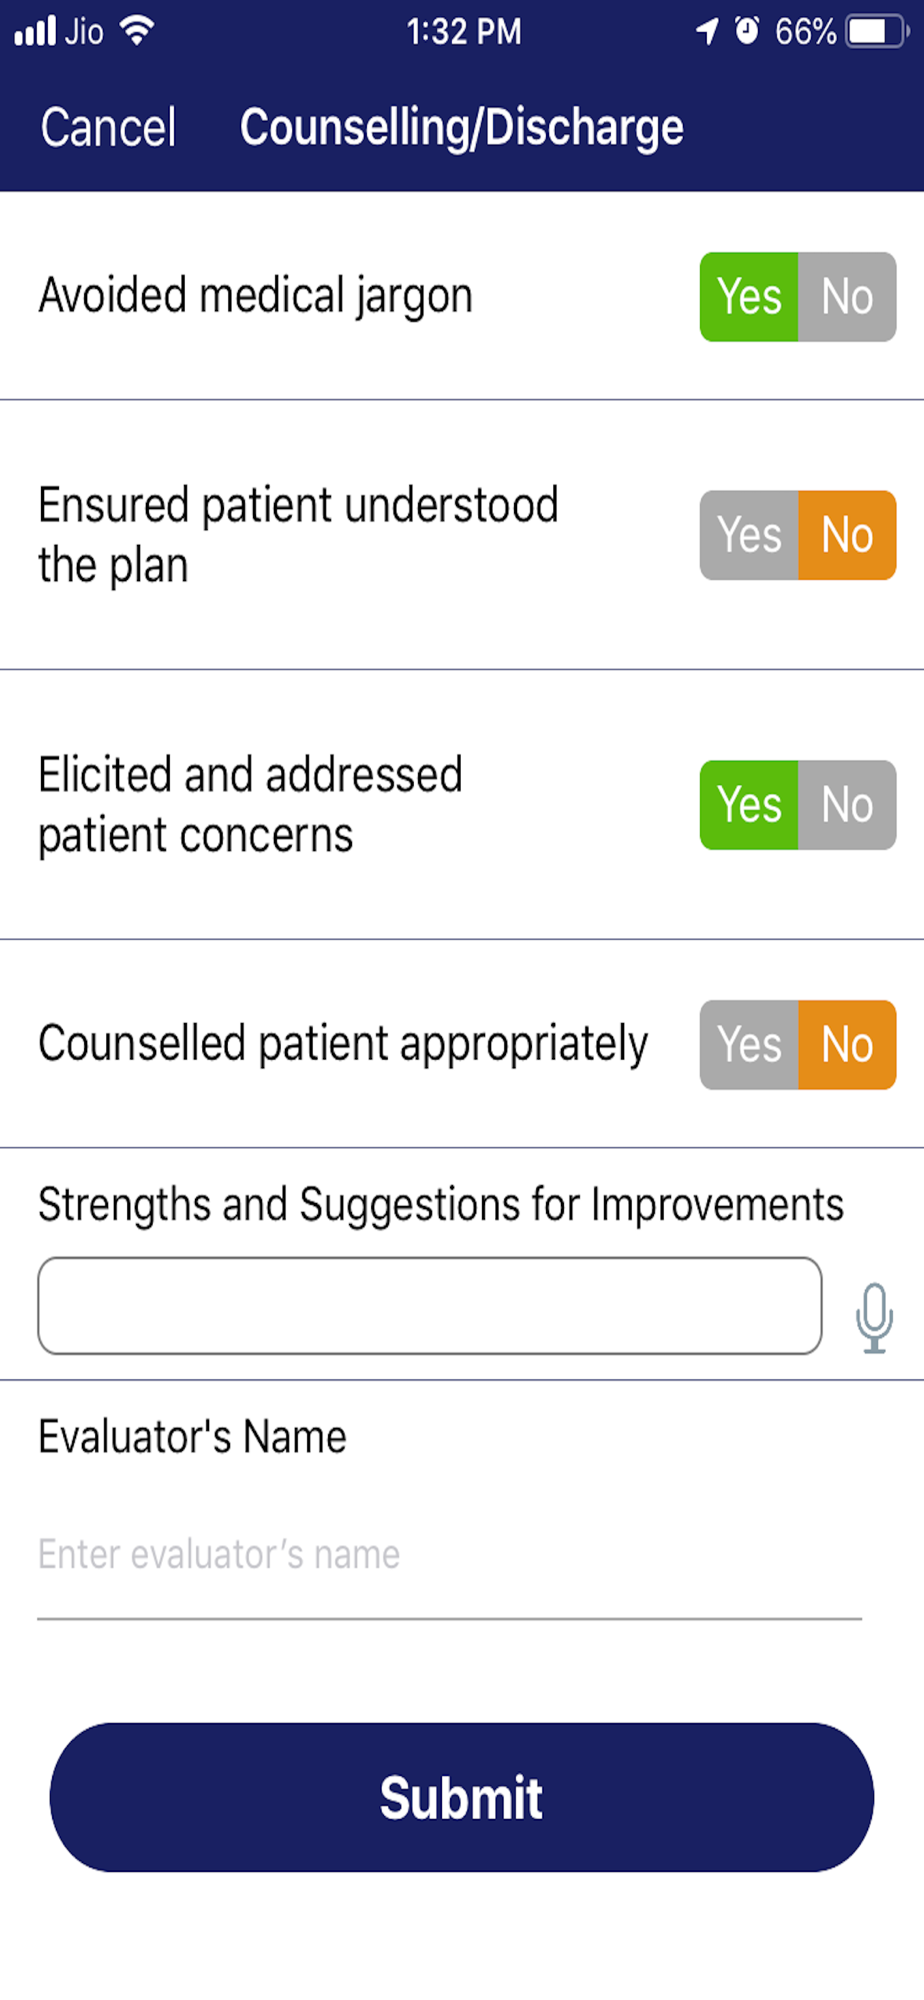Tap the alarm clock status icon
The image size is (924, 2000).
pyautogui.click(x=747, y=31)
